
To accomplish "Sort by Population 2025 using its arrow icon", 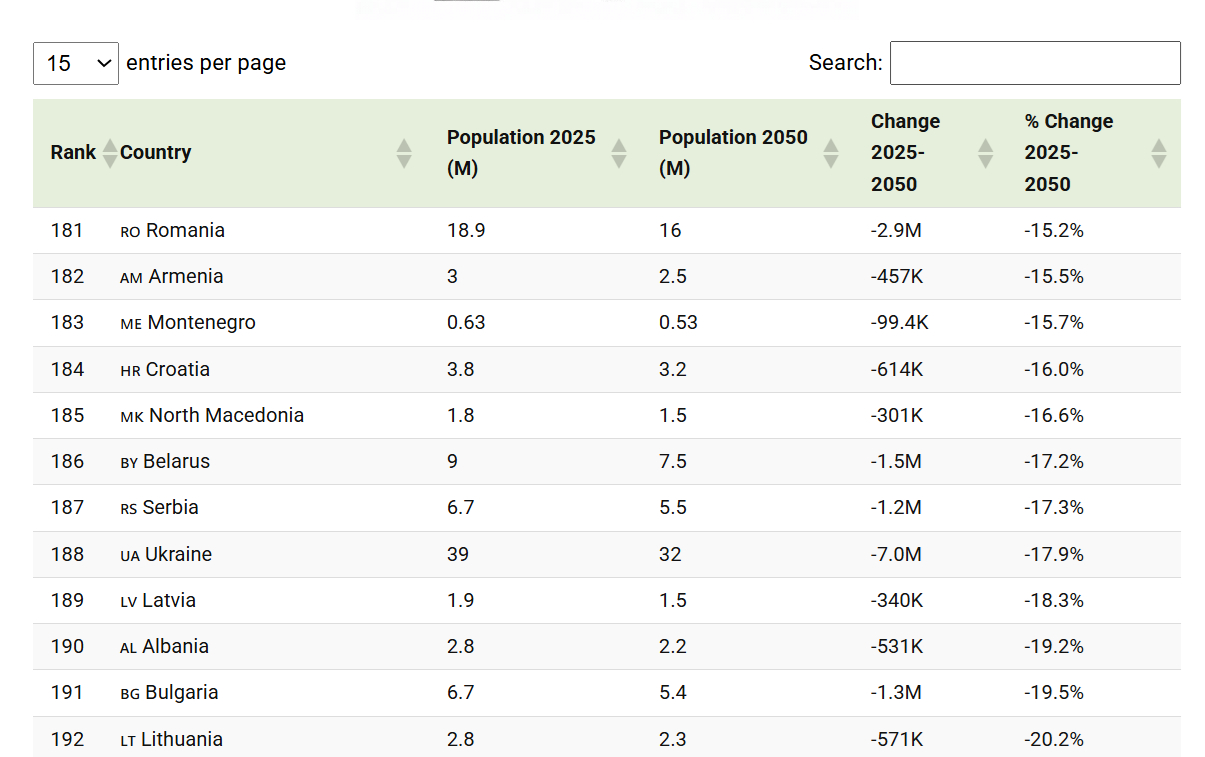I will [x=619, y=153].
